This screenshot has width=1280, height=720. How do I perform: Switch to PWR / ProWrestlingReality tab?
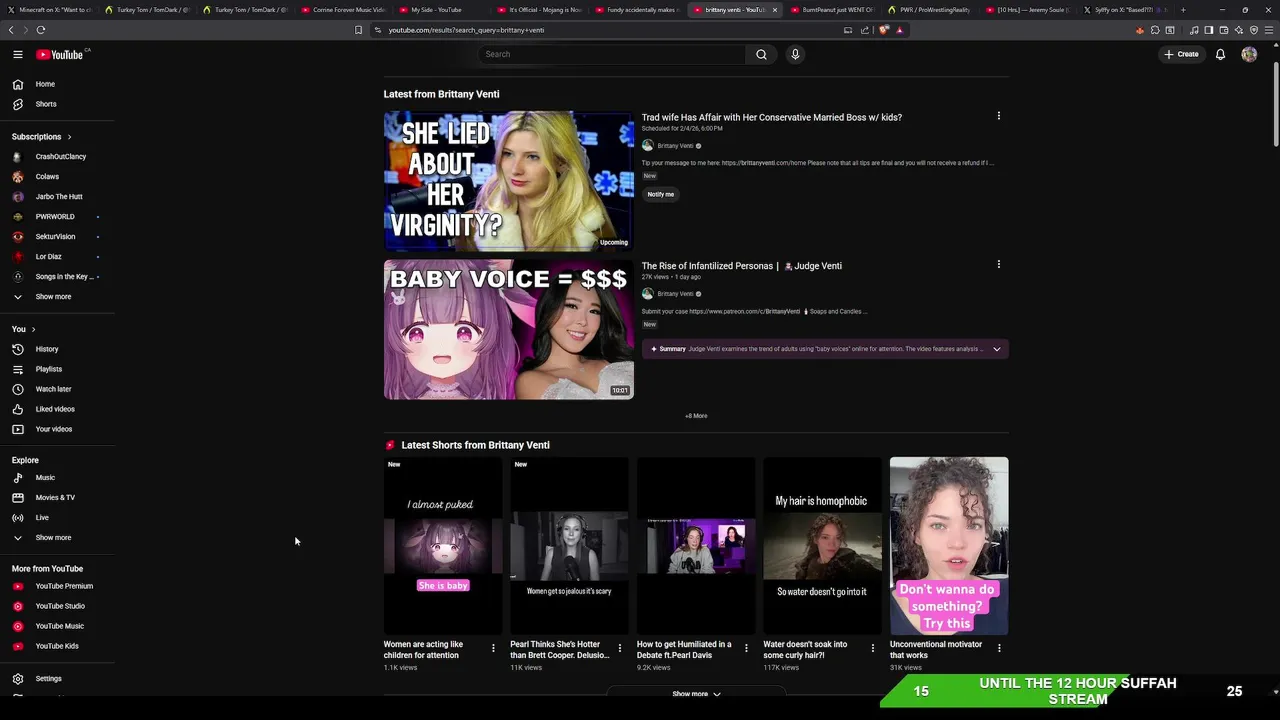[931, 10]
